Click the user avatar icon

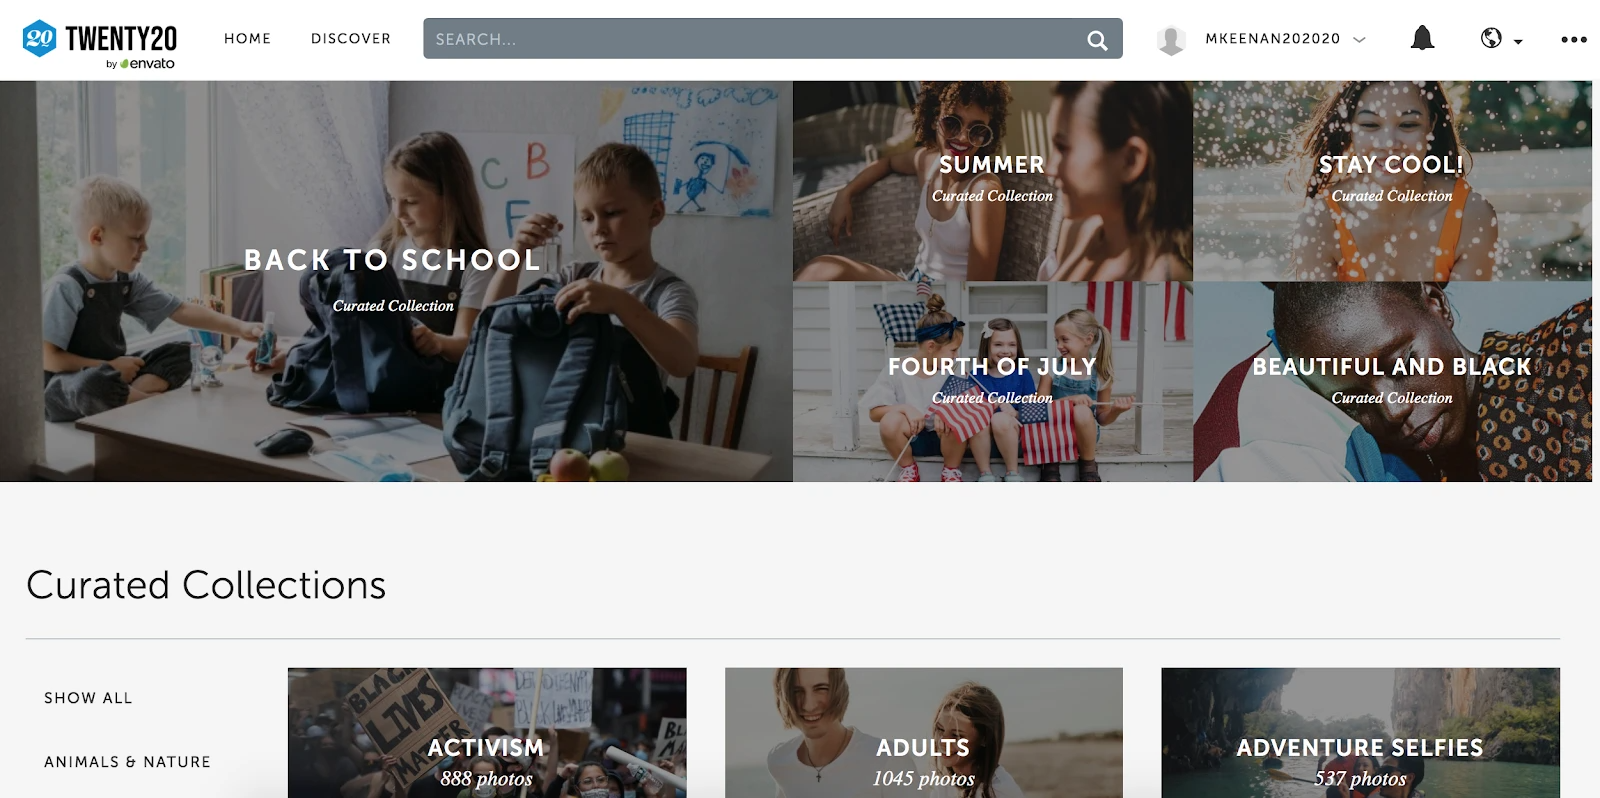pos(1171,39)
